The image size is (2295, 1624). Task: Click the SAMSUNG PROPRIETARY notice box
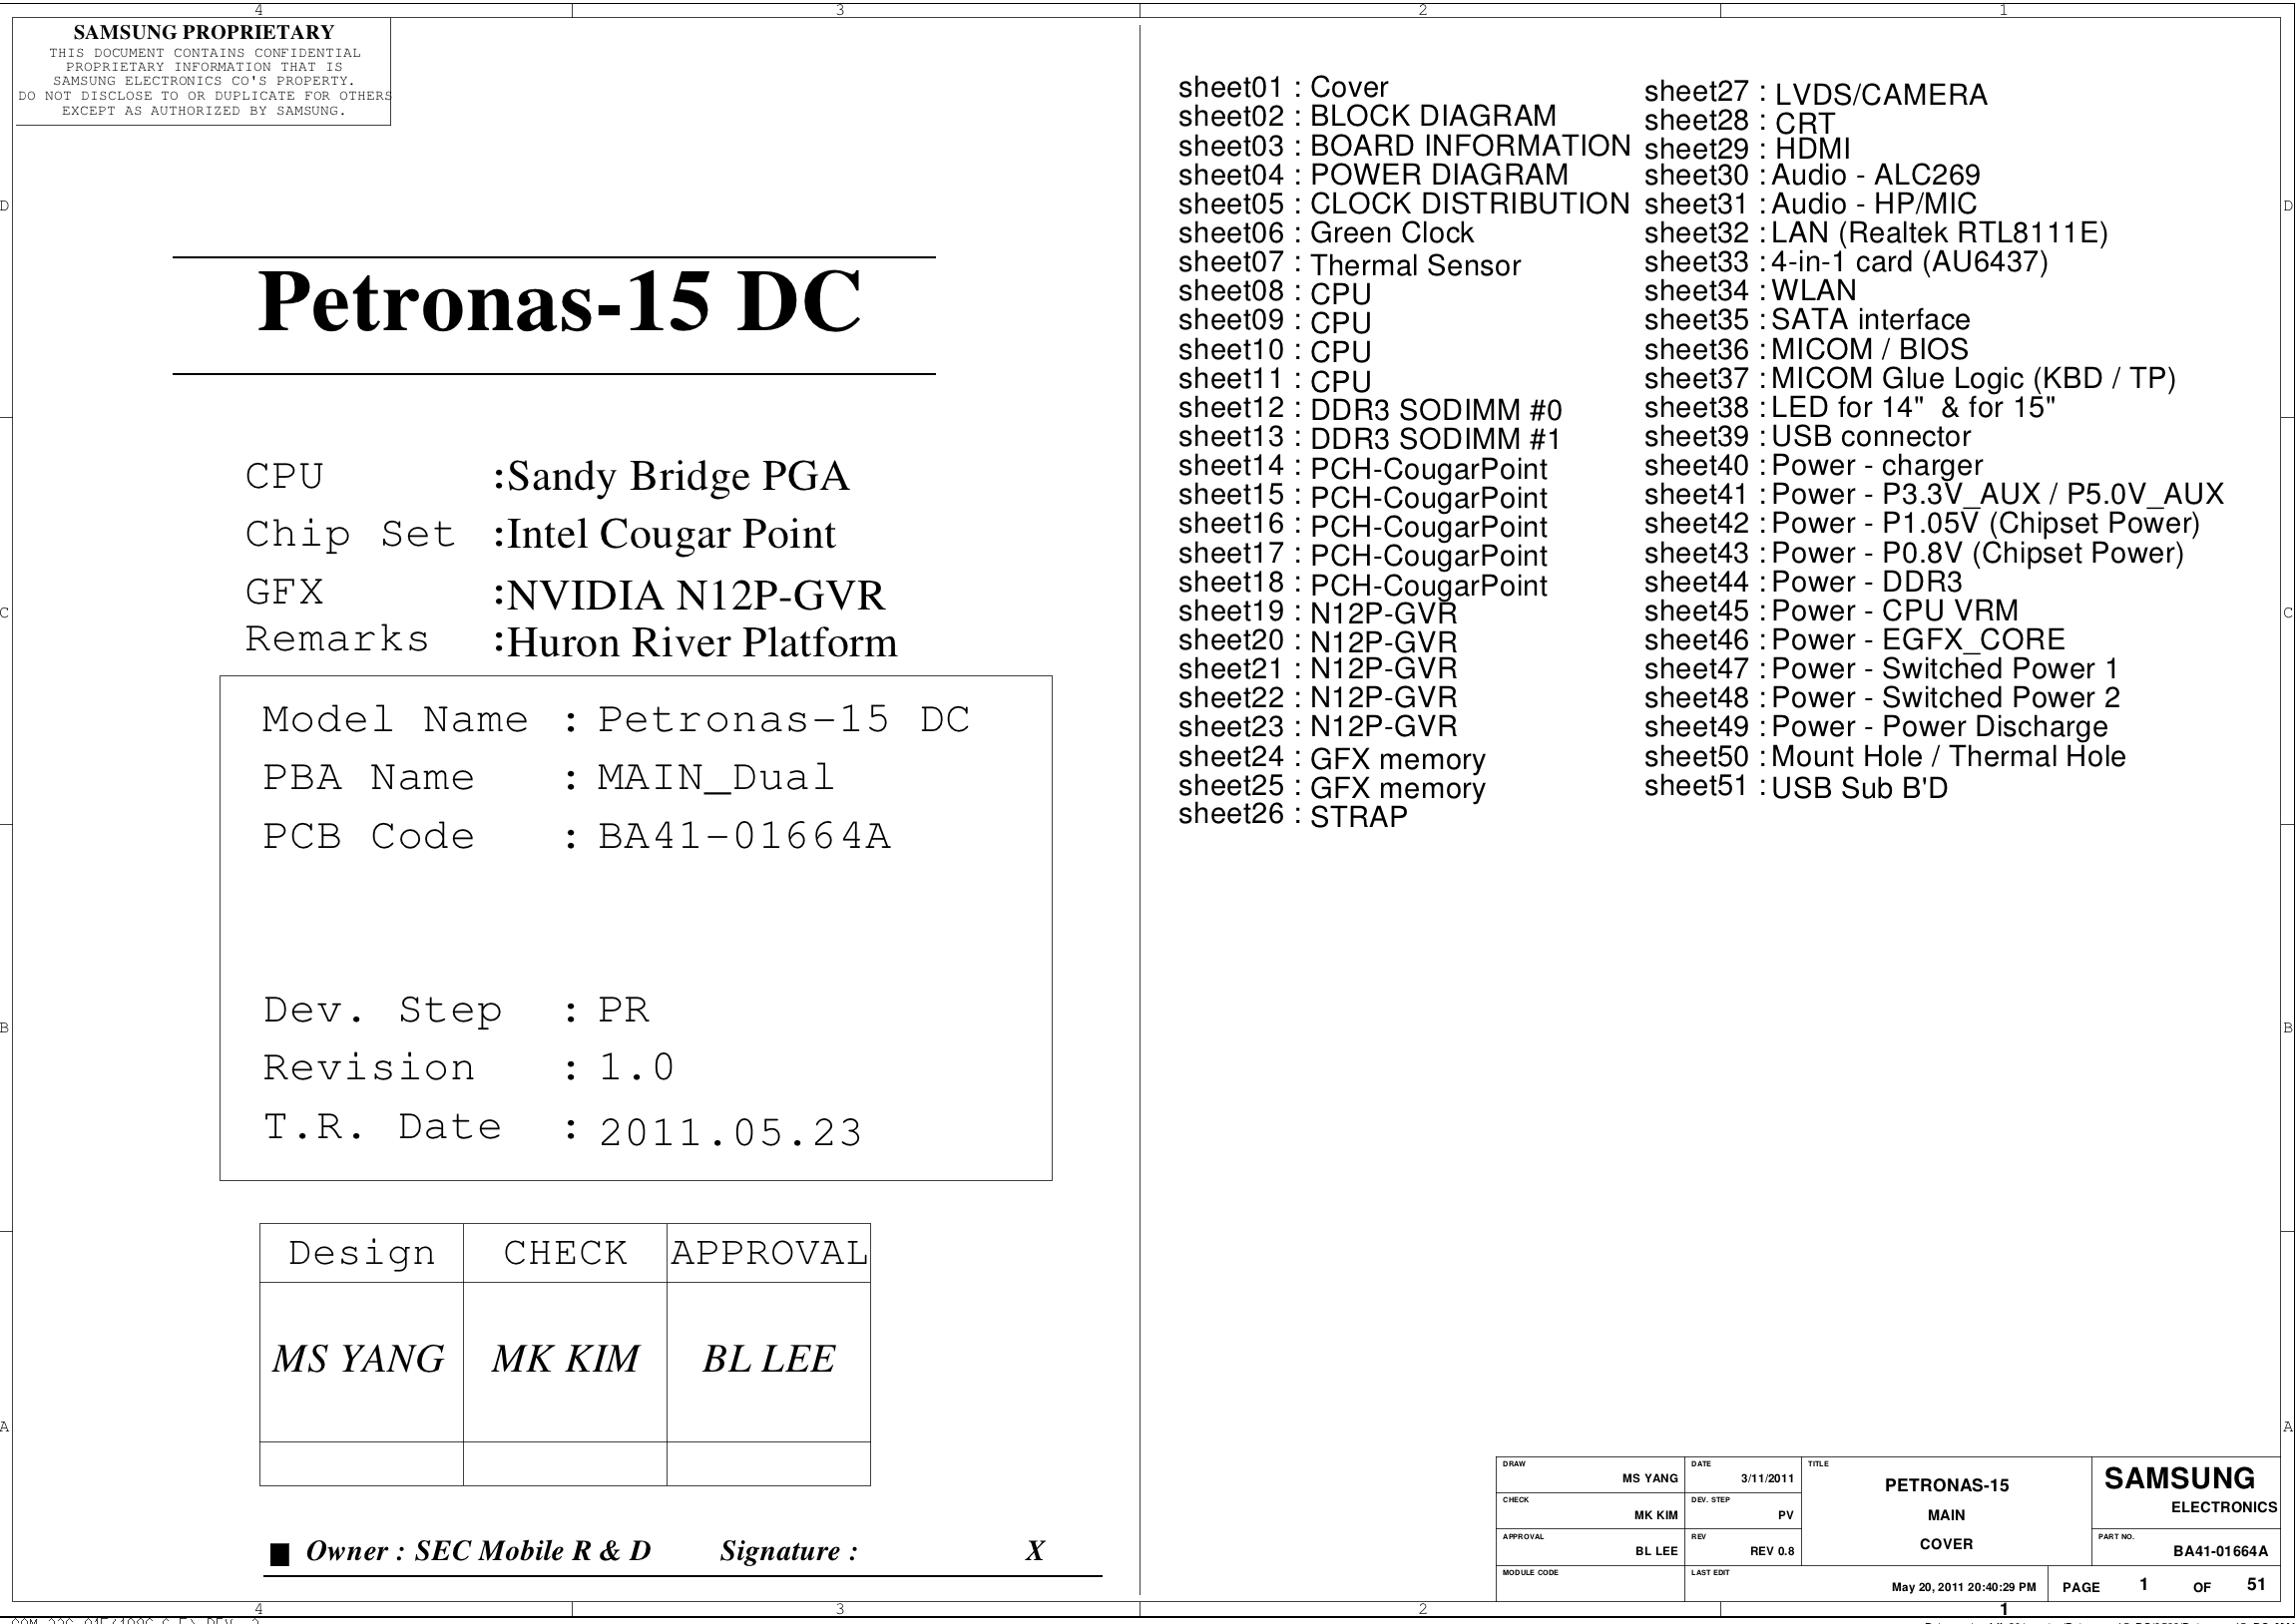[203, 71]
